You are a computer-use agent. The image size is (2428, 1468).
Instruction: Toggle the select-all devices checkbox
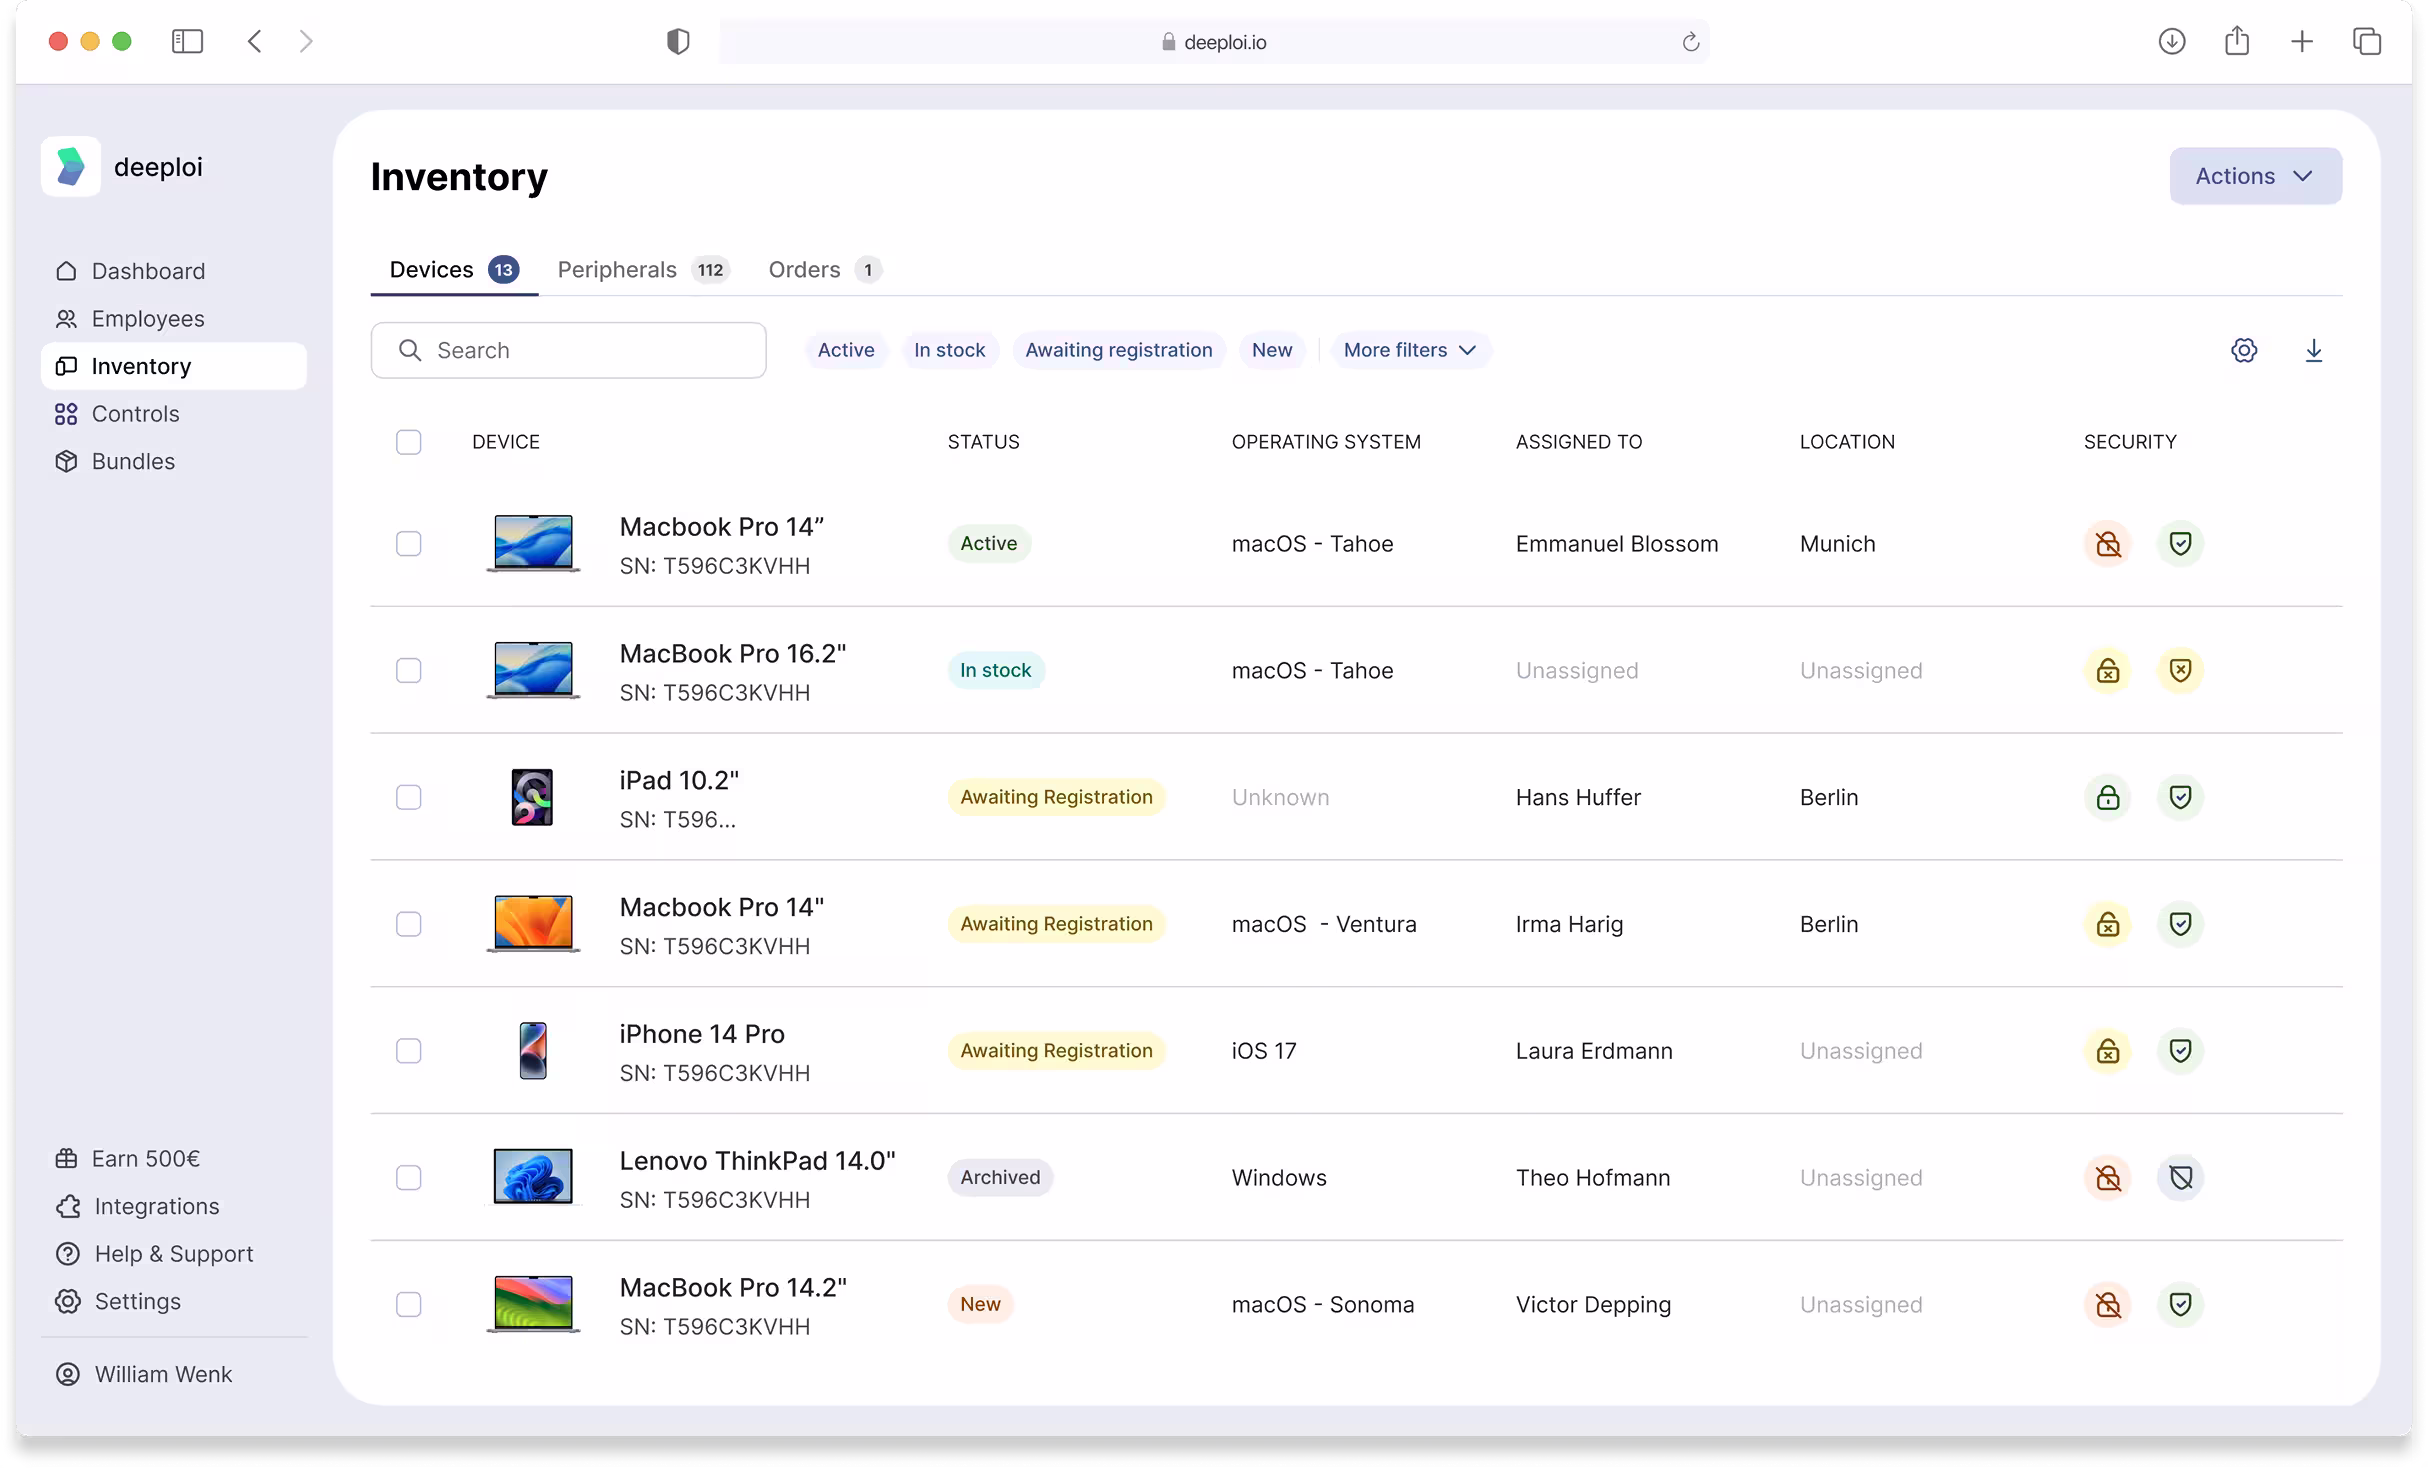(x=408, y=442)
